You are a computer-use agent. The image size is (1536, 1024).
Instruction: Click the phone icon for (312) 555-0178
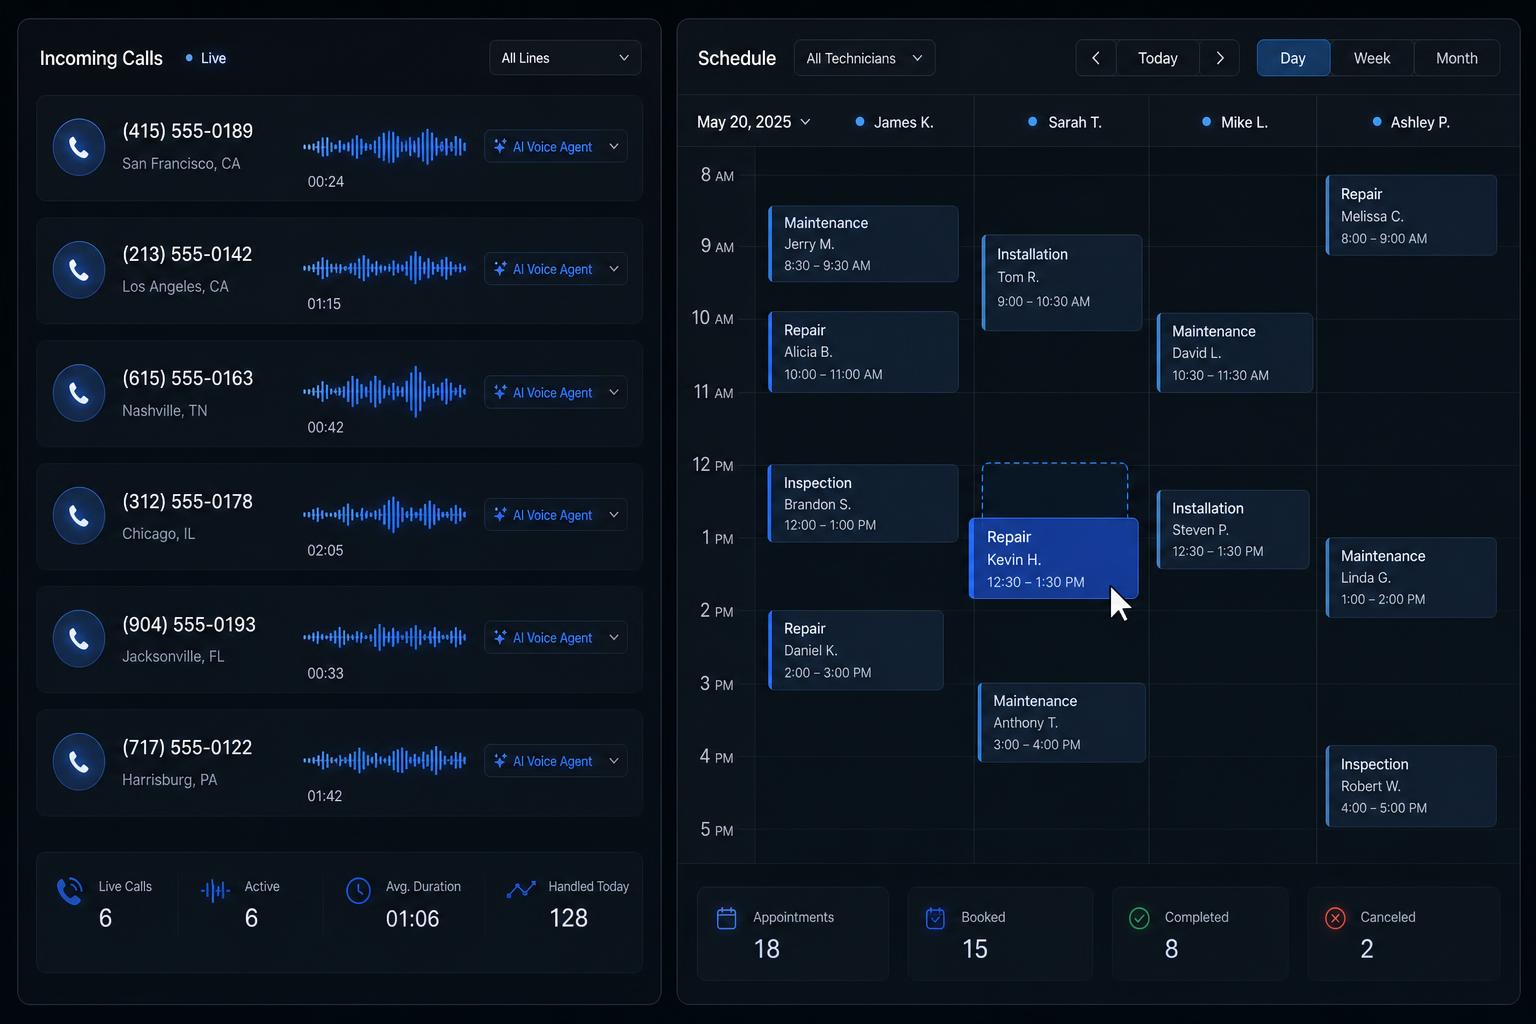[x=78, y=516]
